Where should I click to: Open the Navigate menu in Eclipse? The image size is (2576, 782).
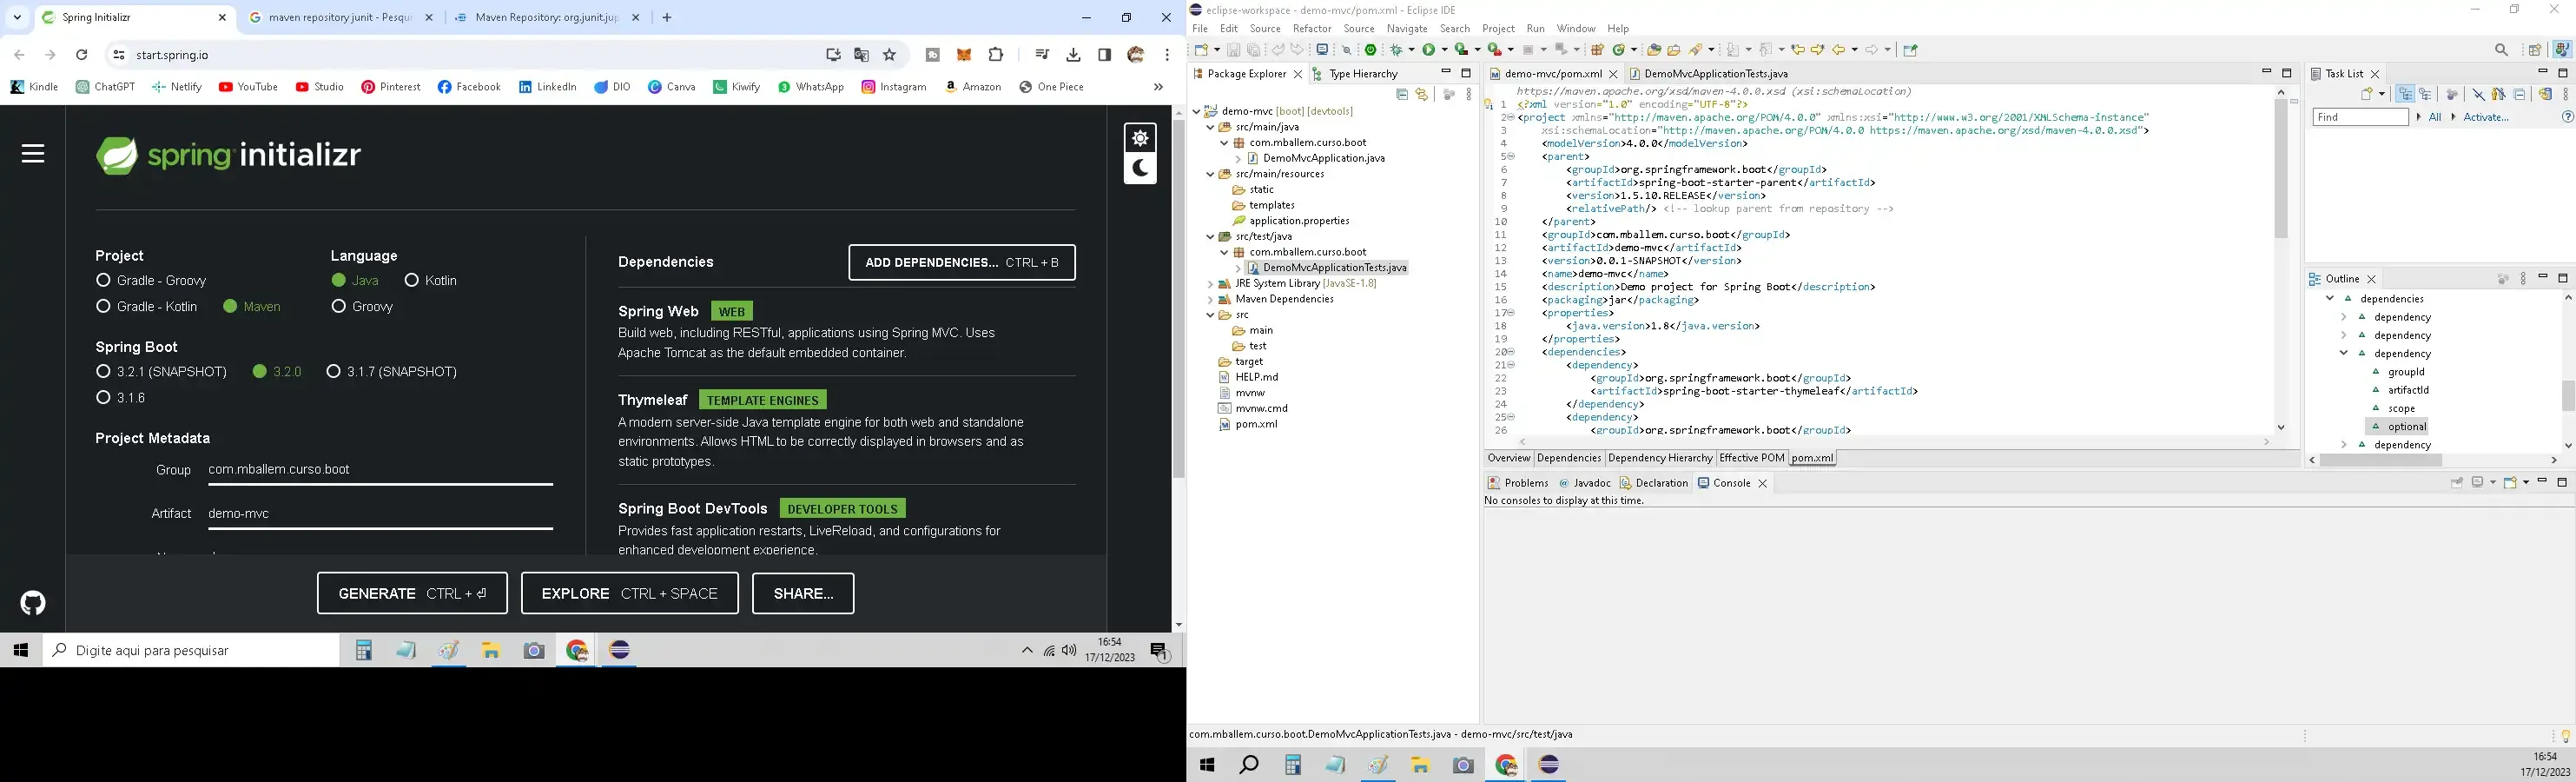1407,29
